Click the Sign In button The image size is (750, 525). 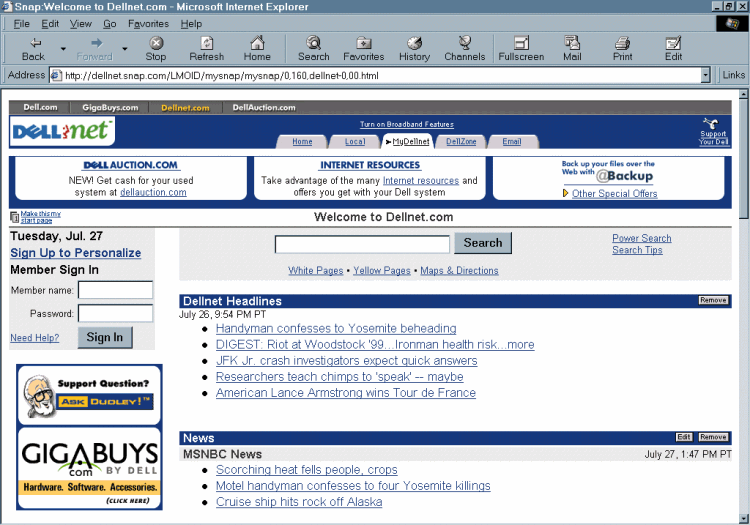104,337
